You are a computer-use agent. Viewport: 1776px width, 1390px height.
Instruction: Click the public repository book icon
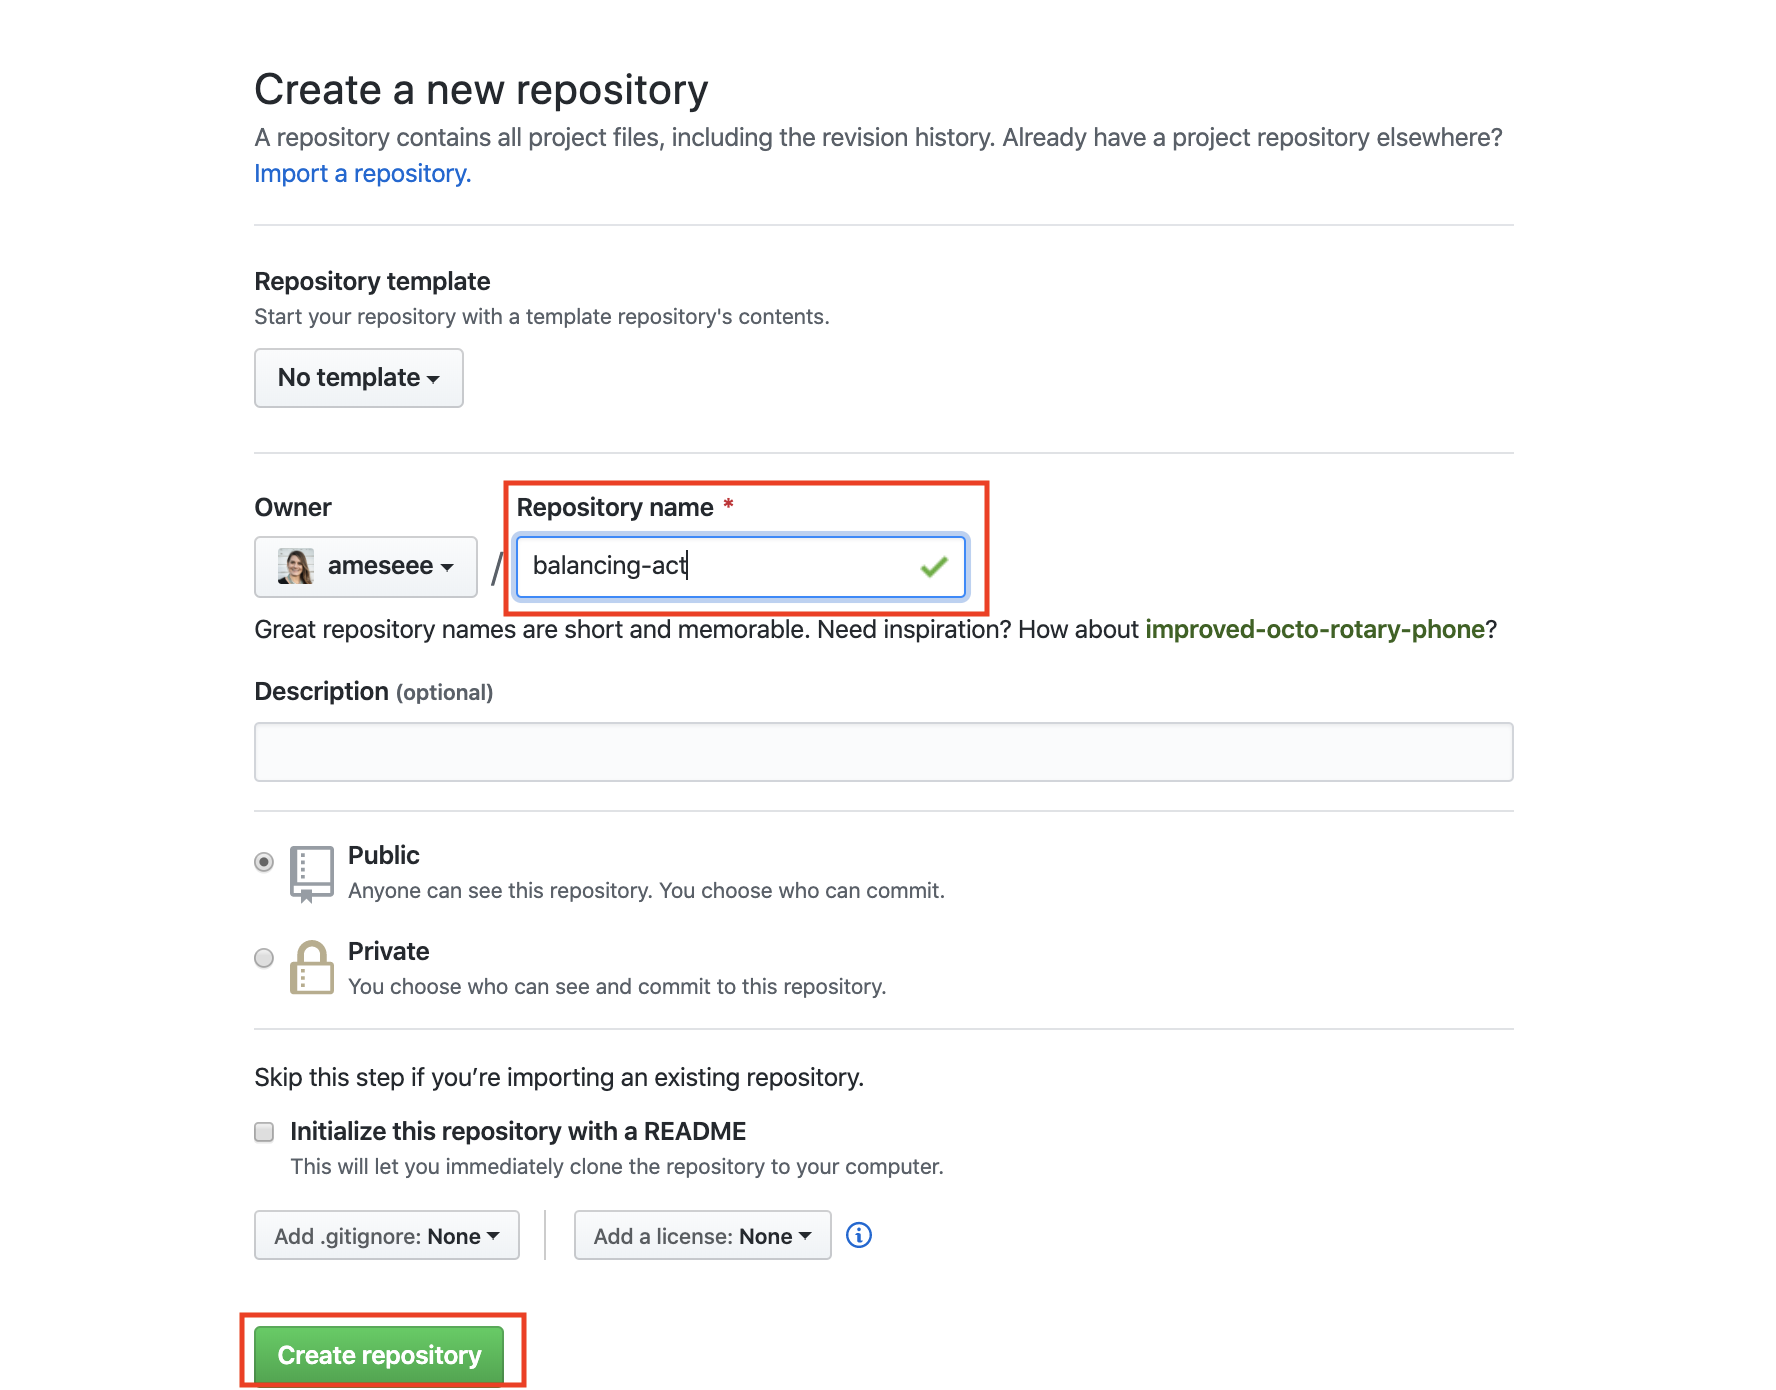(311, 873)
